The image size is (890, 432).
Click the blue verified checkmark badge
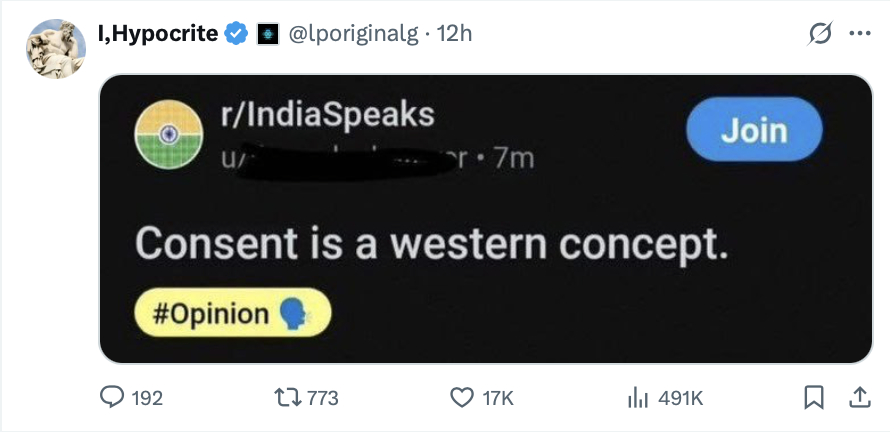click(x=236, y=34)
